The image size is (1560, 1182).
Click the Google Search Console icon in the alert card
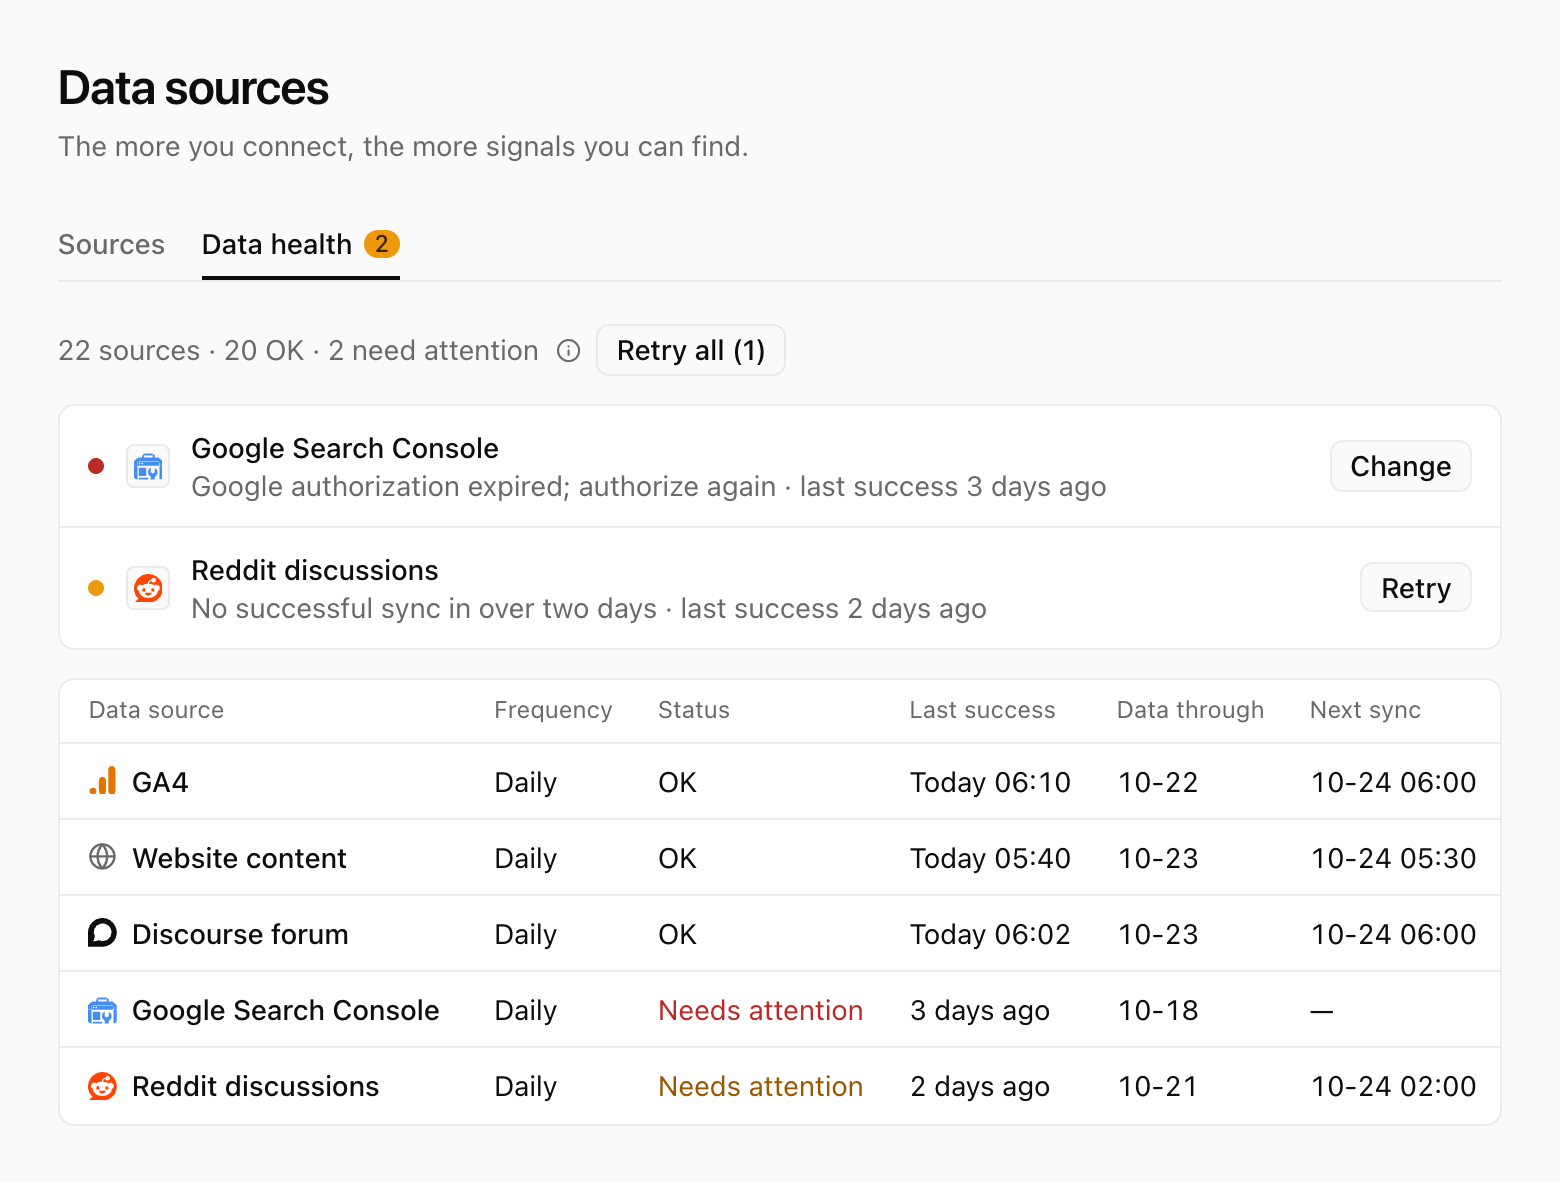click(148, 466)
